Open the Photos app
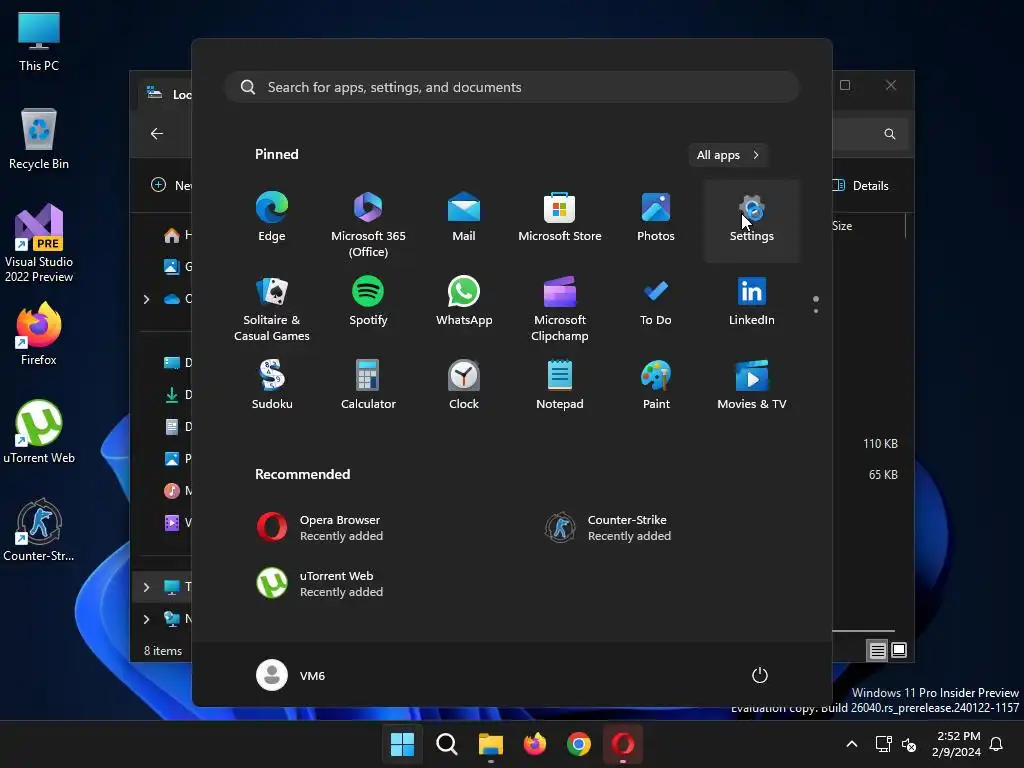The width and height of the screenshot is (1024, 768). [656, 219]
